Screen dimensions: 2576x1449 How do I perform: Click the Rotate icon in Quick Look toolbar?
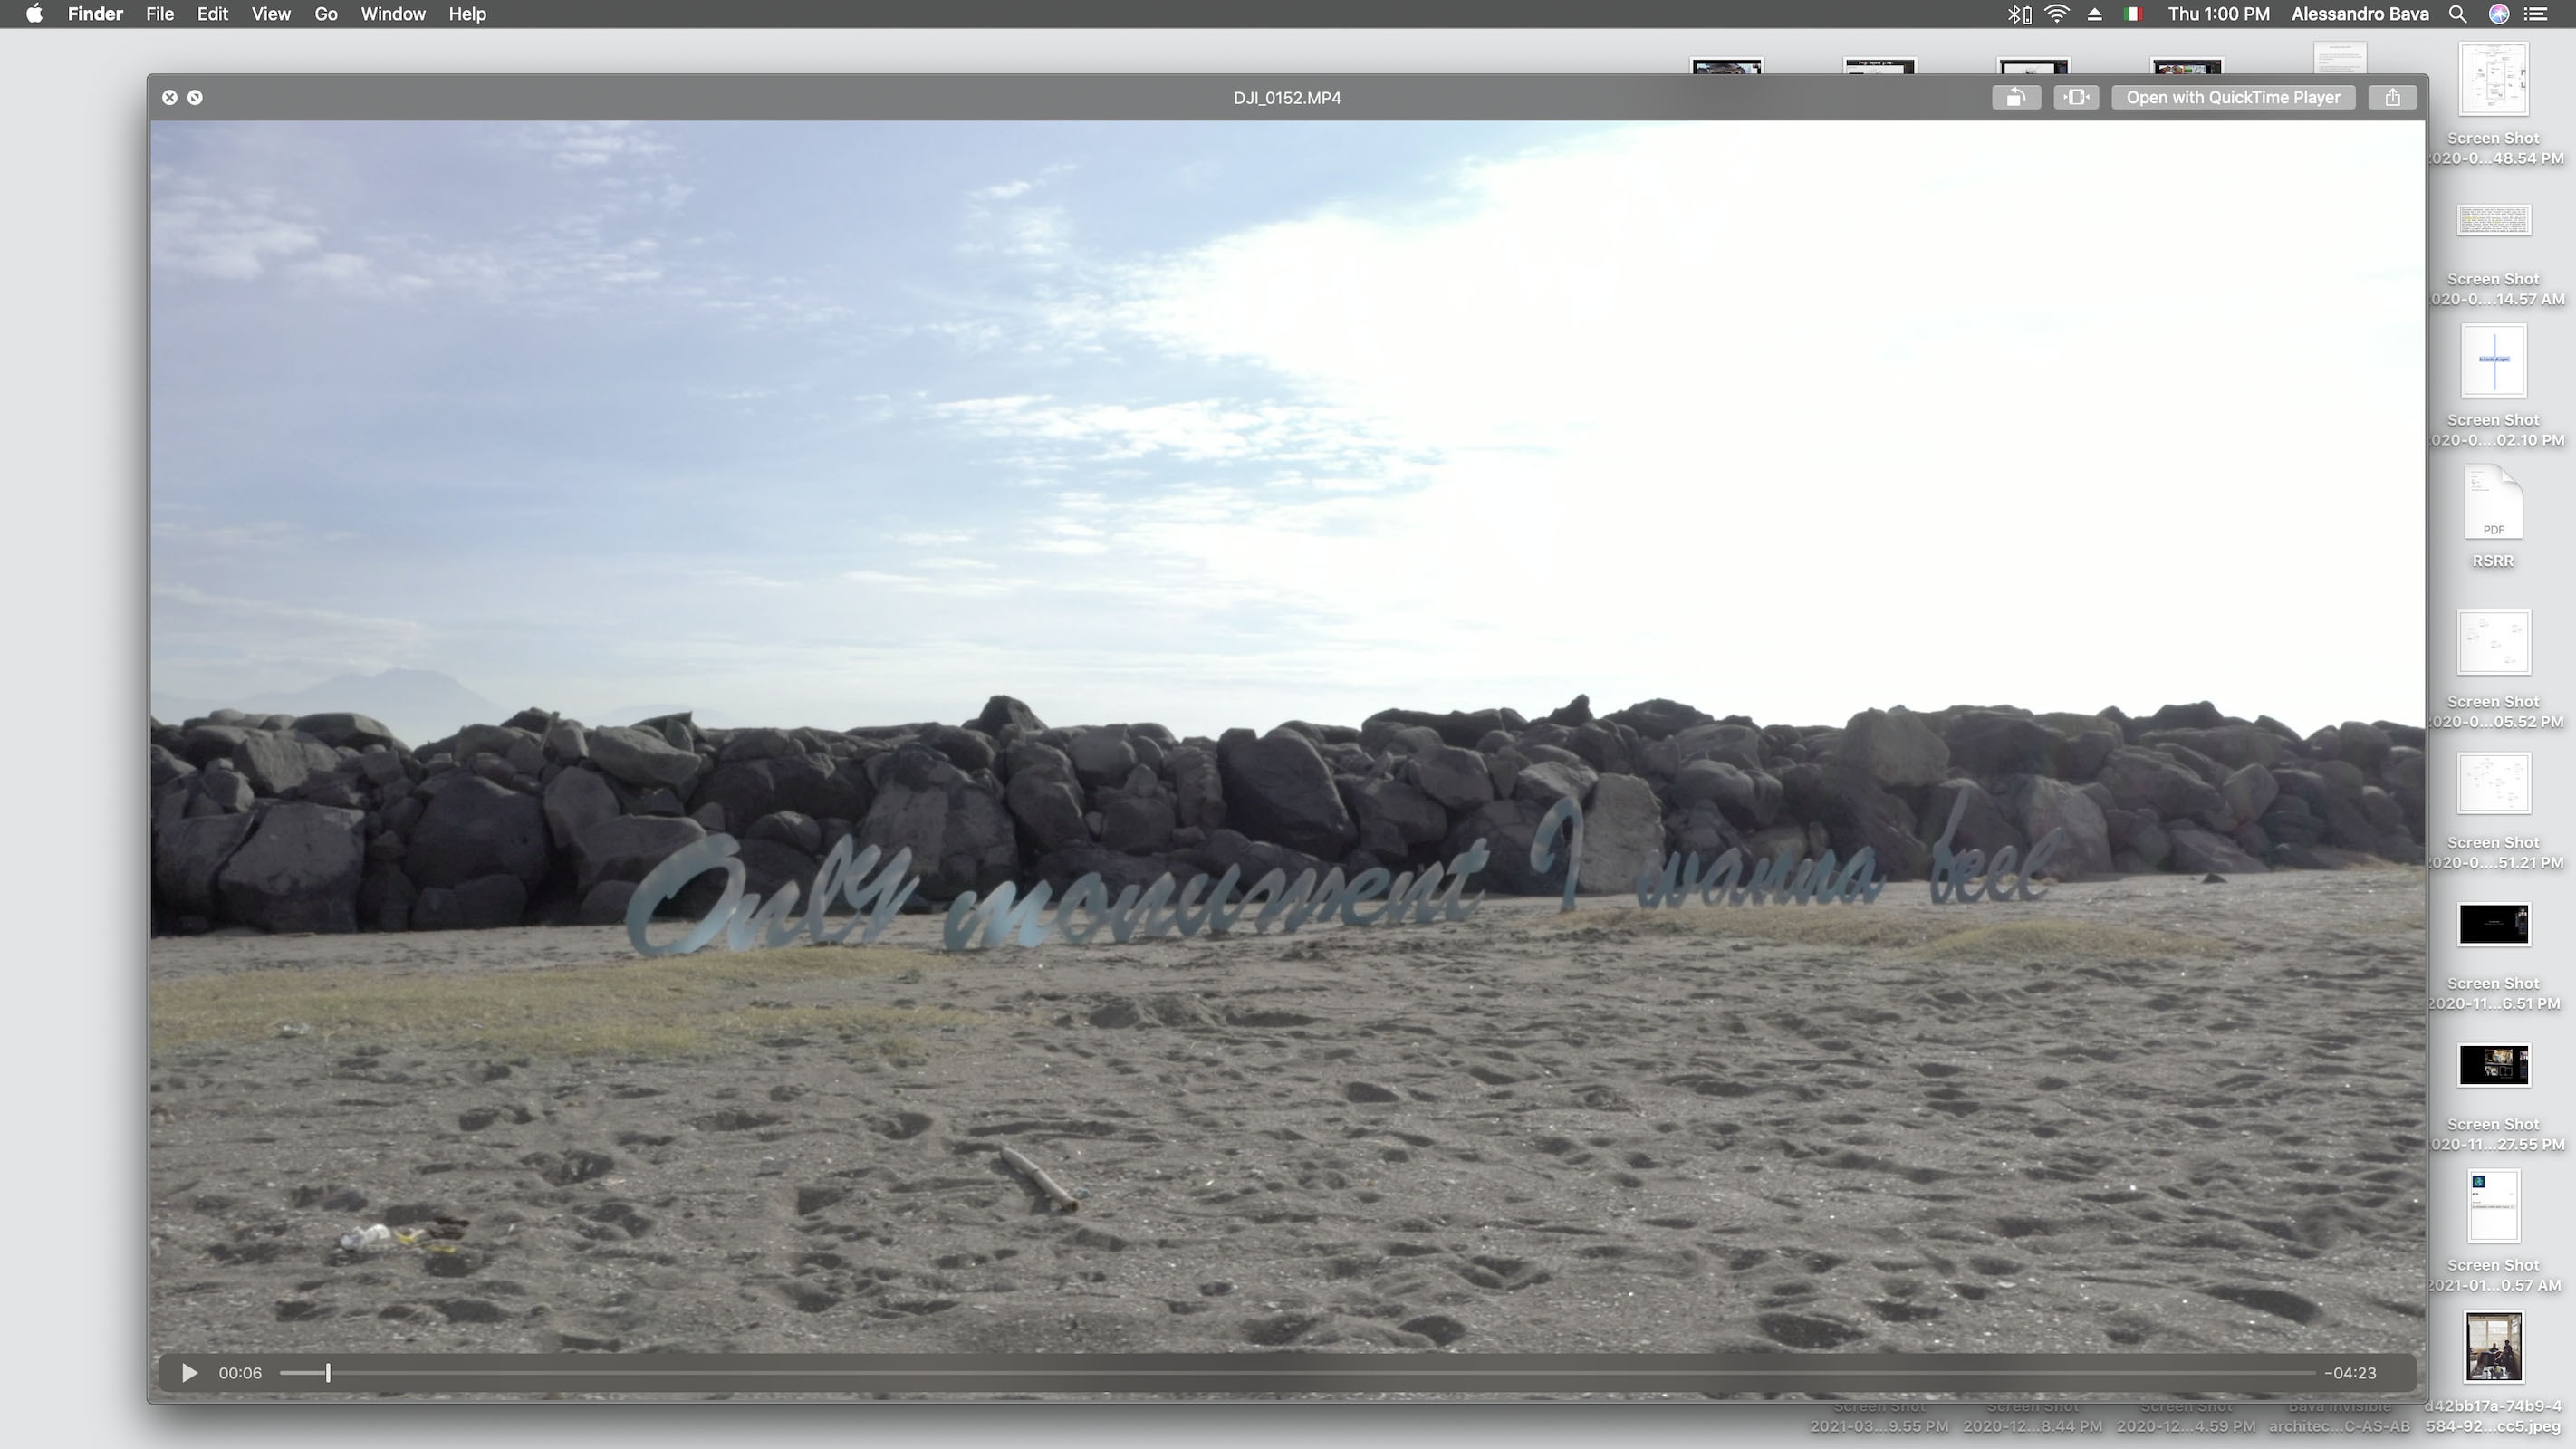2016,97
